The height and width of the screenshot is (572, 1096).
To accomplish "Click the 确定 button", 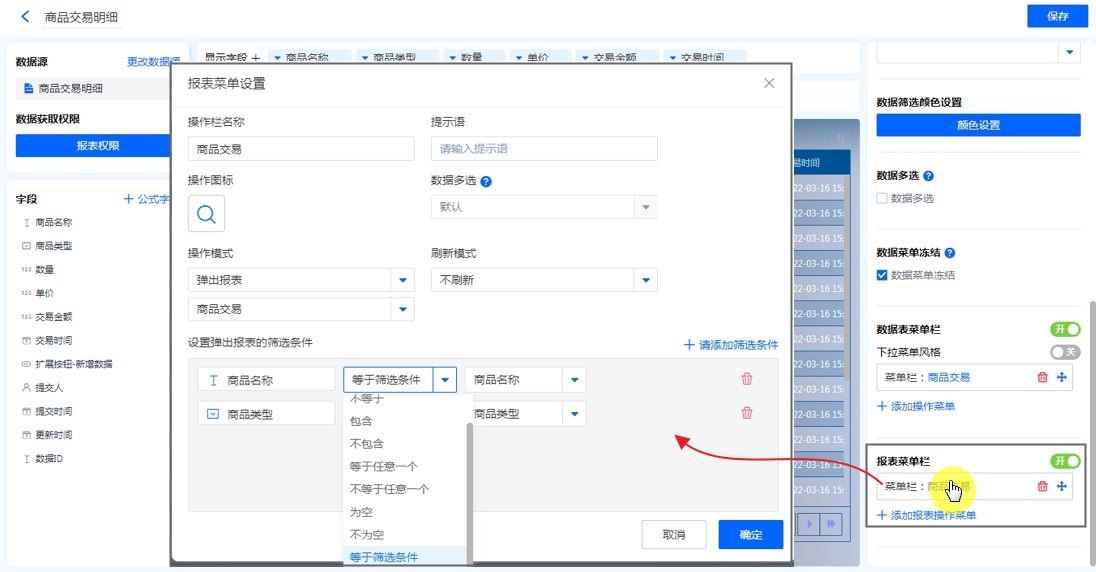I will click(x=750, y=535).
